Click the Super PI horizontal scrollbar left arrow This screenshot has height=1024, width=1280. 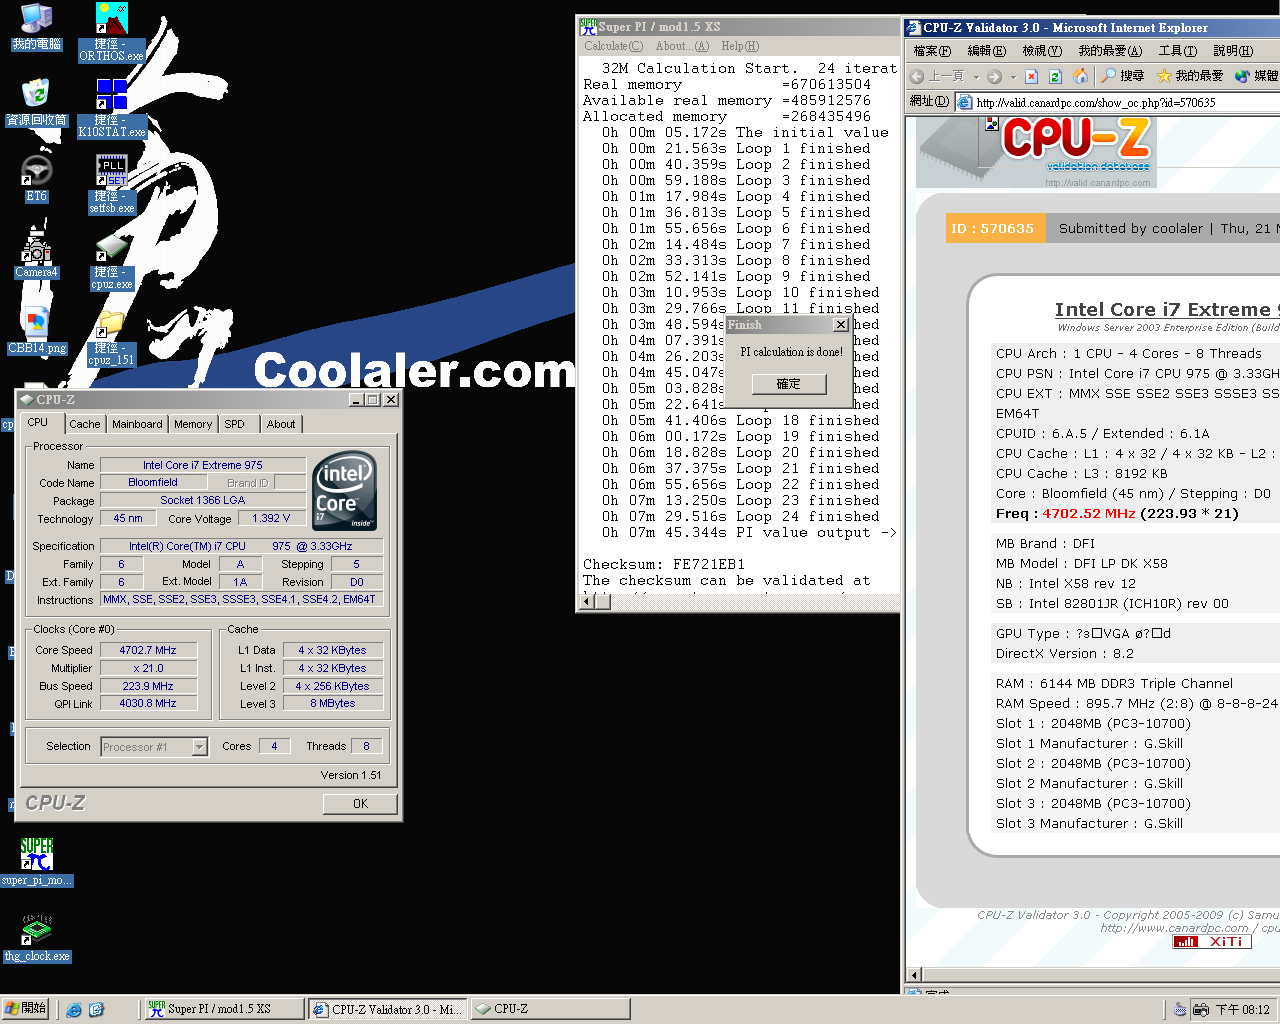coord(589,601)
